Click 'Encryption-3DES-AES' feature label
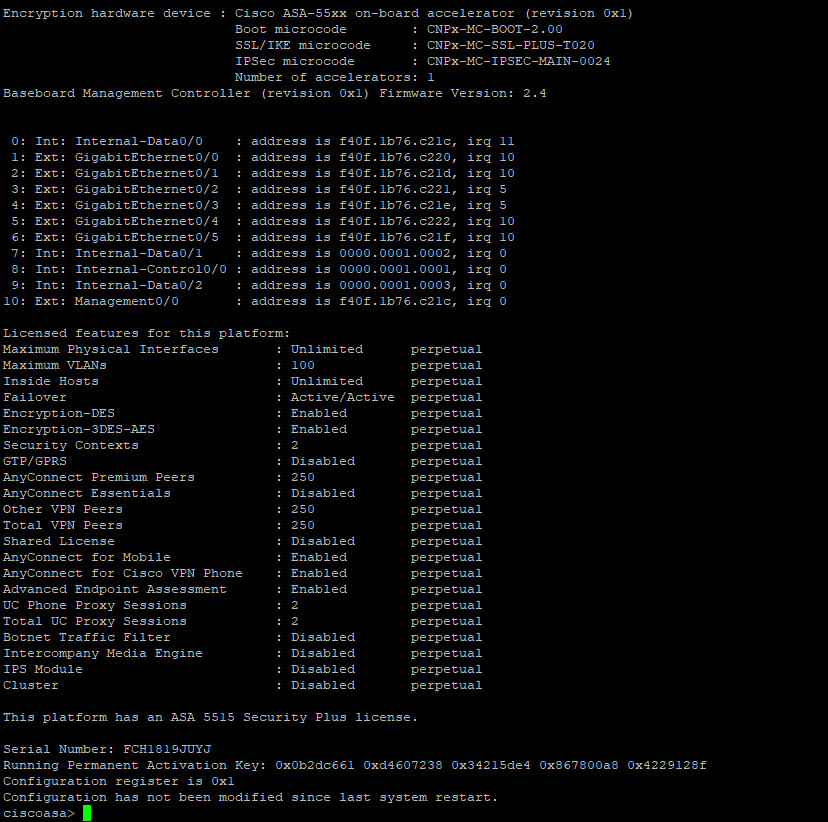 (x=79, y=429)
